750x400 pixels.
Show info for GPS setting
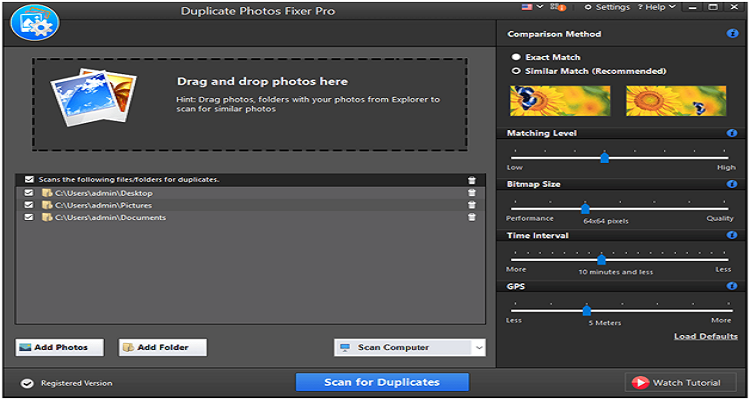click(732, 286)
